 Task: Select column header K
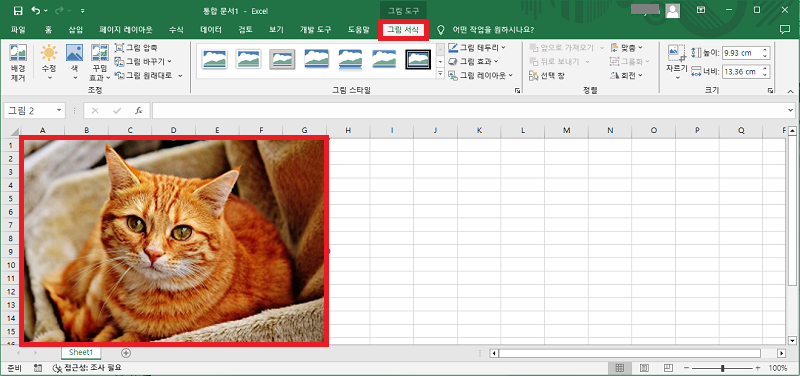pos(479,131)
